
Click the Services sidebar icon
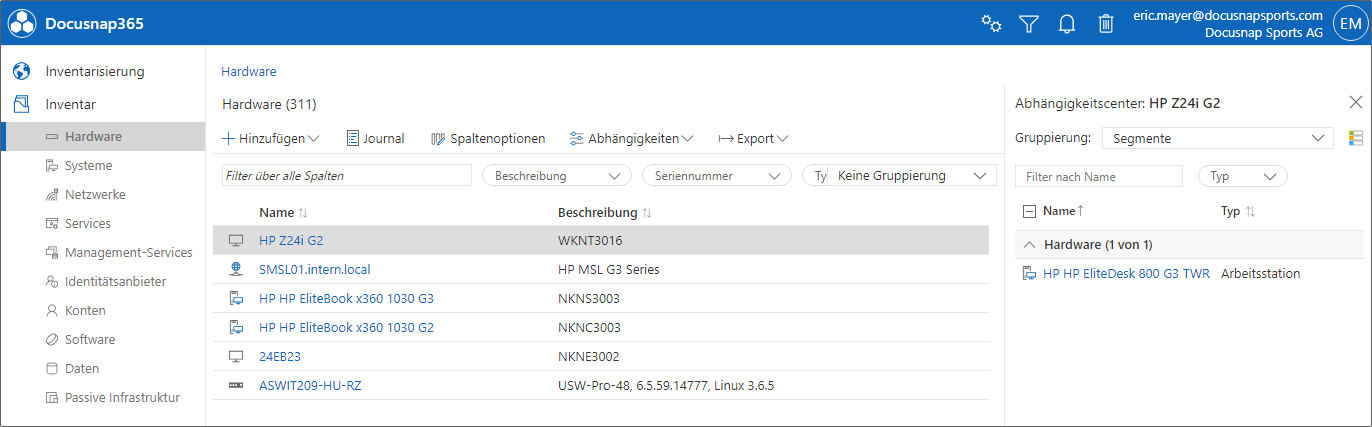click(52, 224)
